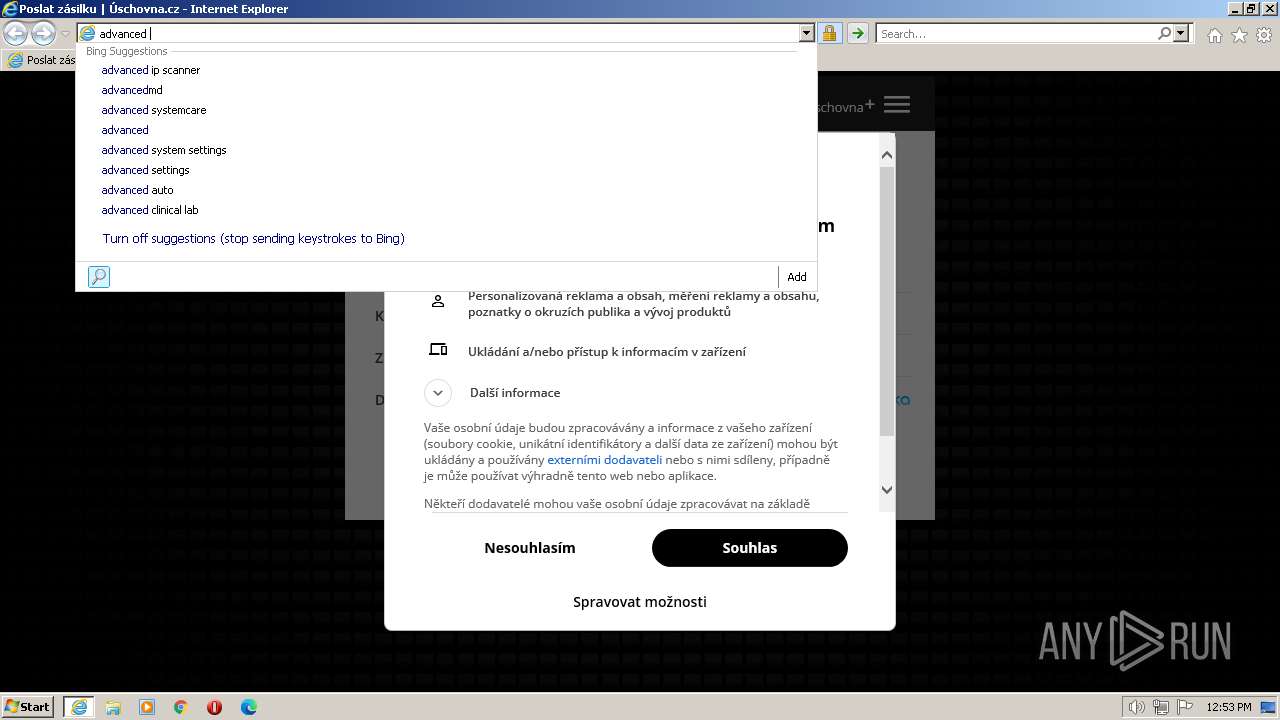Screen dimensions: 1280x720
Task: Click the device storage icon
Action: tap(438, 350)
